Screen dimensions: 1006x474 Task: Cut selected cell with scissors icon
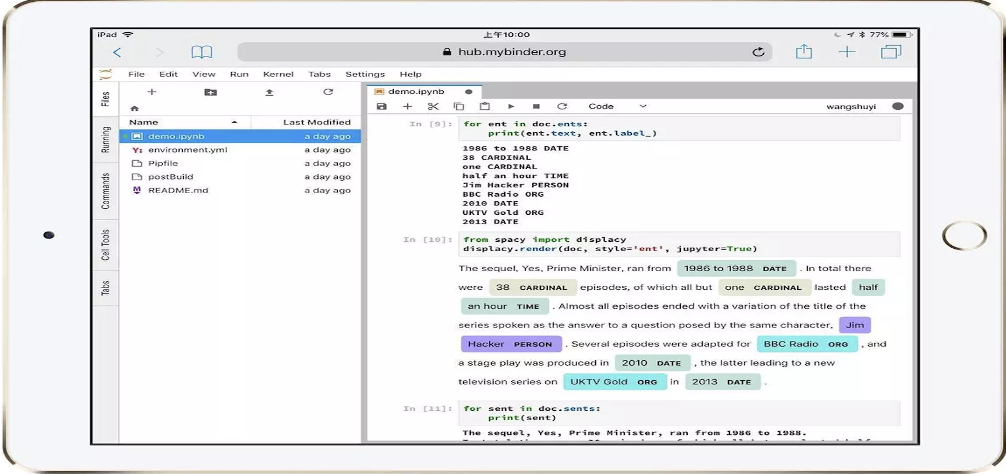433,106
